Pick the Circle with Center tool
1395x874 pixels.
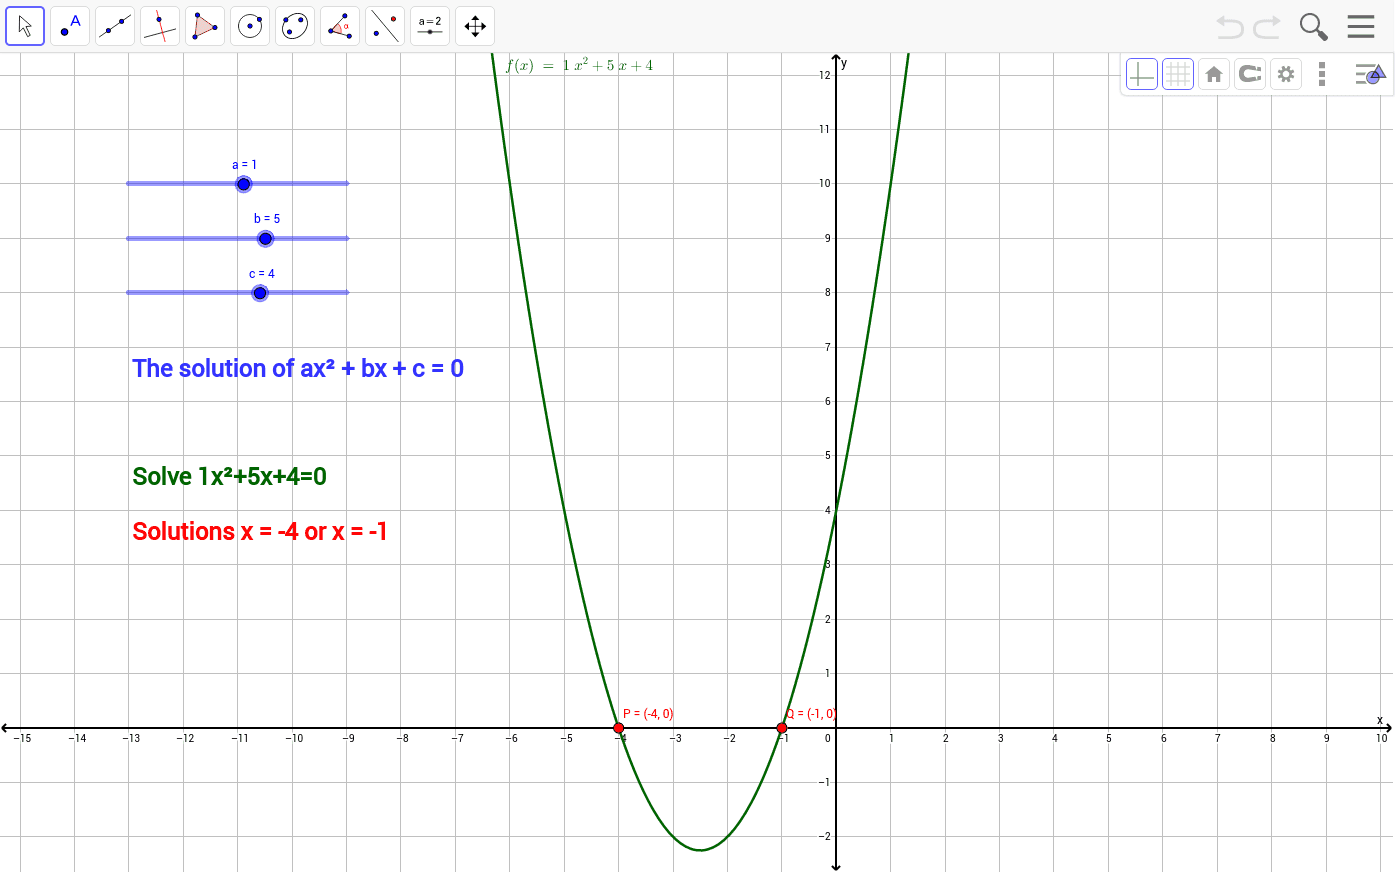click(x=249, y=25)
